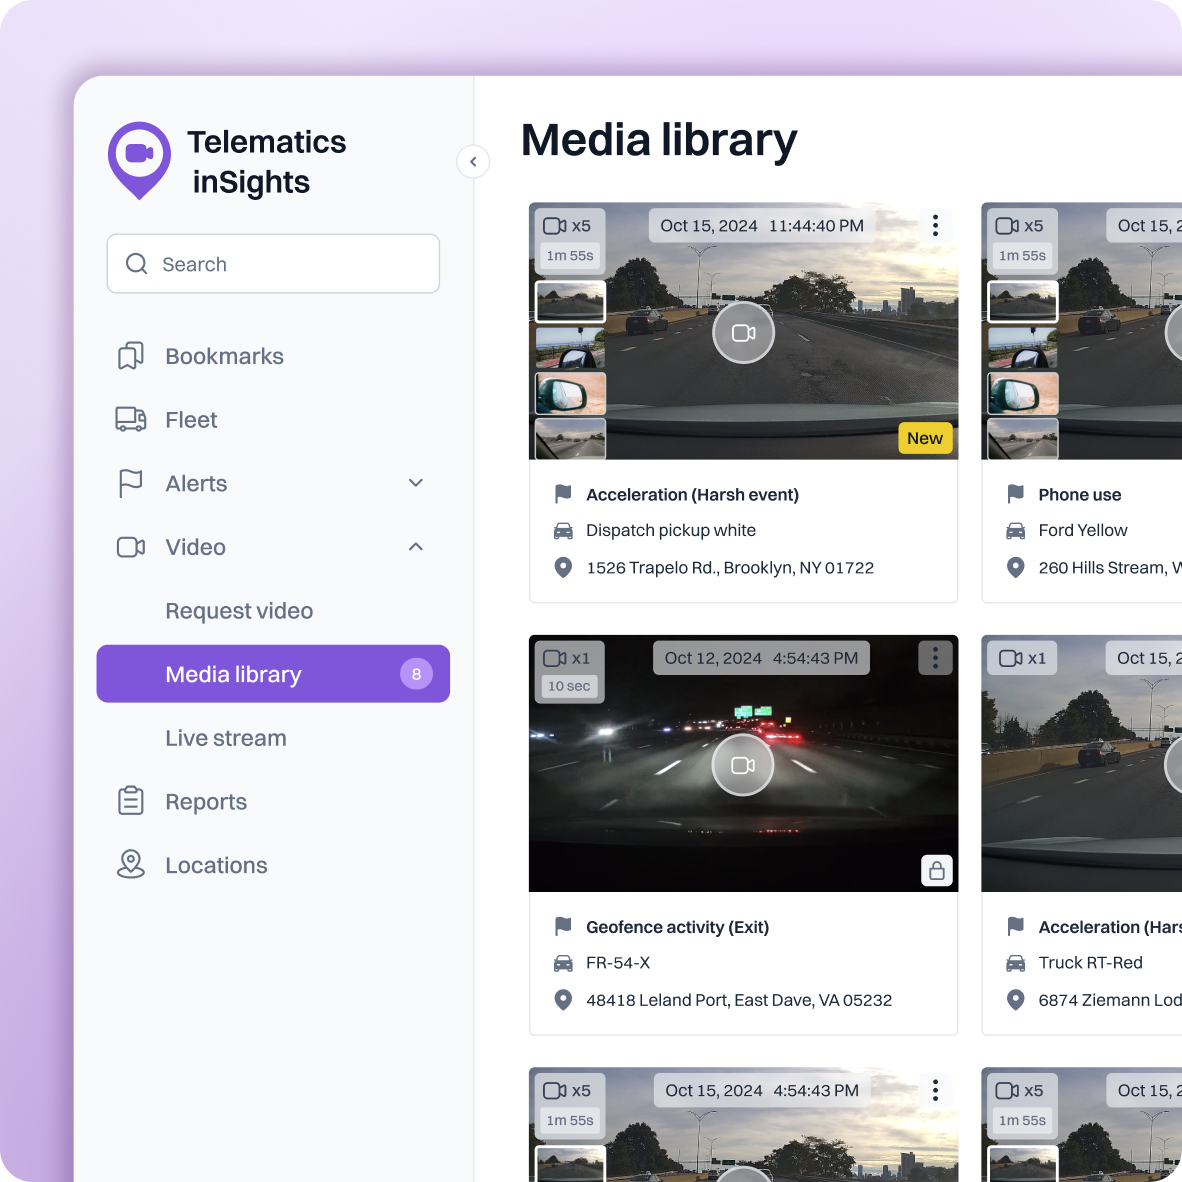Viewport: 1182px width, 1182px height.
Task: Collapse the sidebar with the chevron button
Action: click(x=473, y=161)
